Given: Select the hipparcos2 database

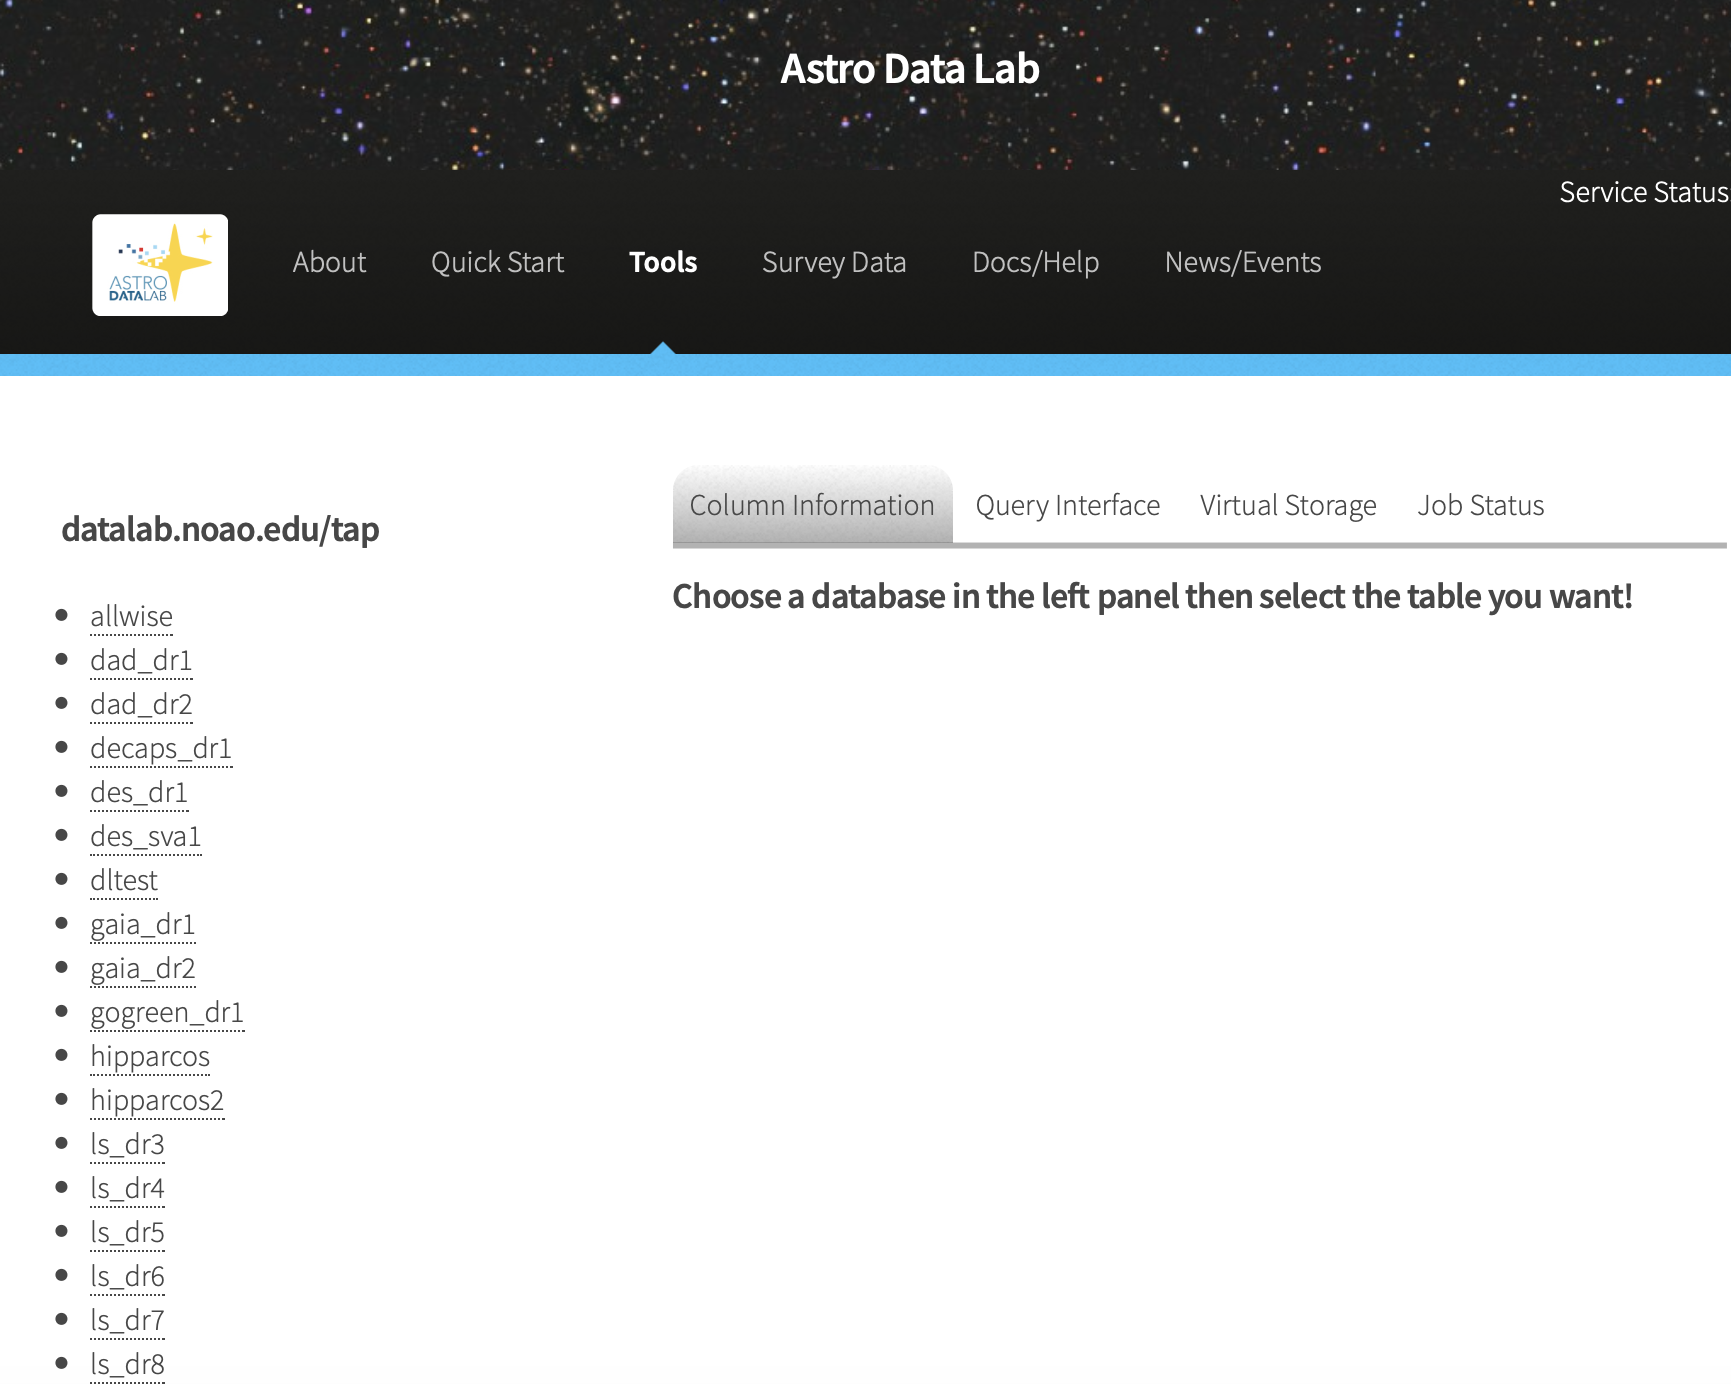Looking at the screenshot, I should pyautogui.click(x=157, y=1100).
